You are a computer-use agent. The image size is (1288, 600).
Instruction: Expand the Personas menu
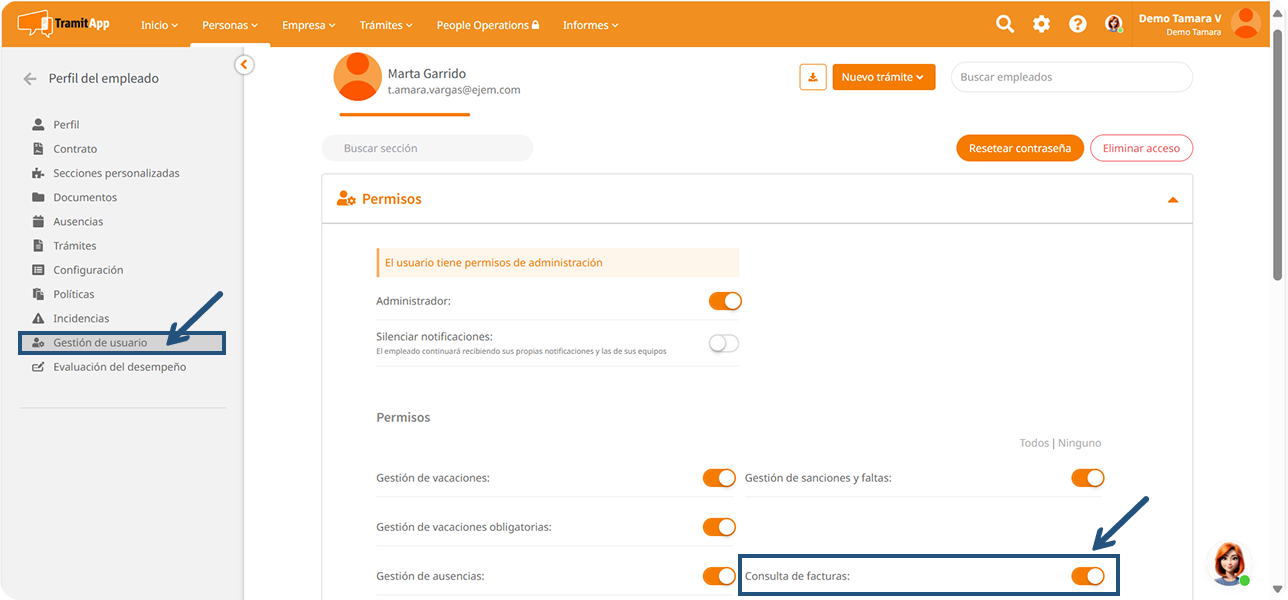pos(229,25)
